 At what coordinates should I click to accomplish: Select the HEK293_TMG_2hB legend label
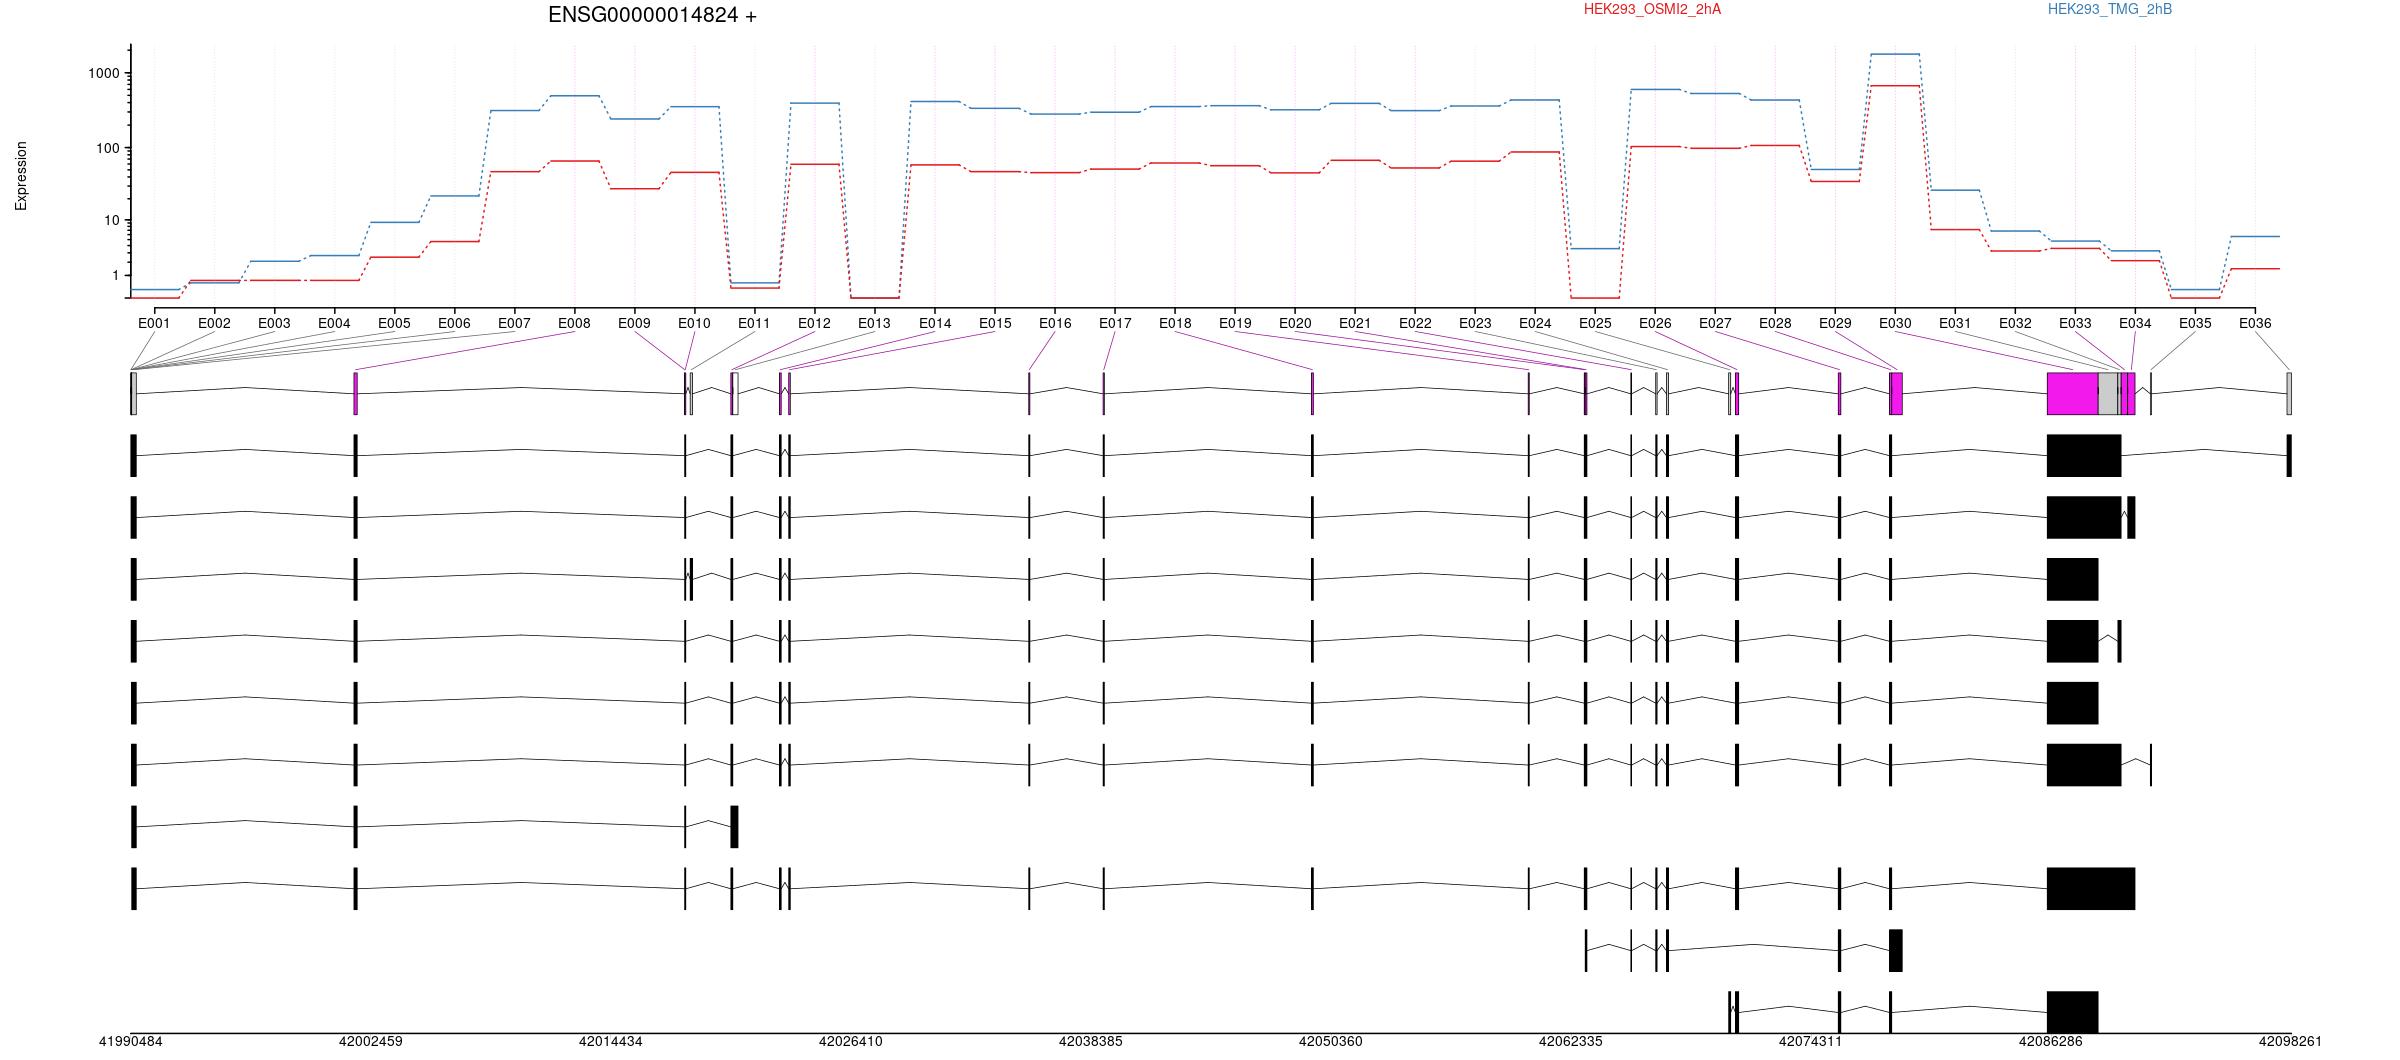[2110, 9]
